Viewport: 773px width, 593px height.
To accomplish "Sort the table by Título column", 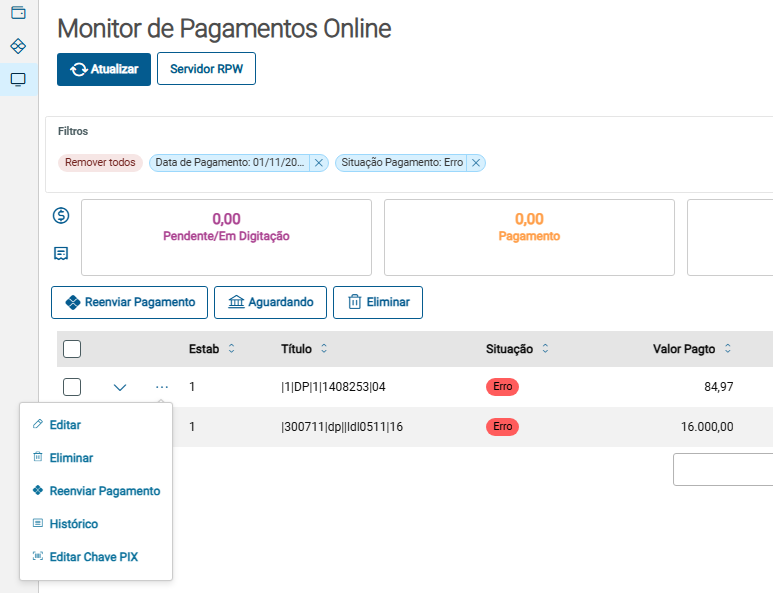I will coord(324,349).
